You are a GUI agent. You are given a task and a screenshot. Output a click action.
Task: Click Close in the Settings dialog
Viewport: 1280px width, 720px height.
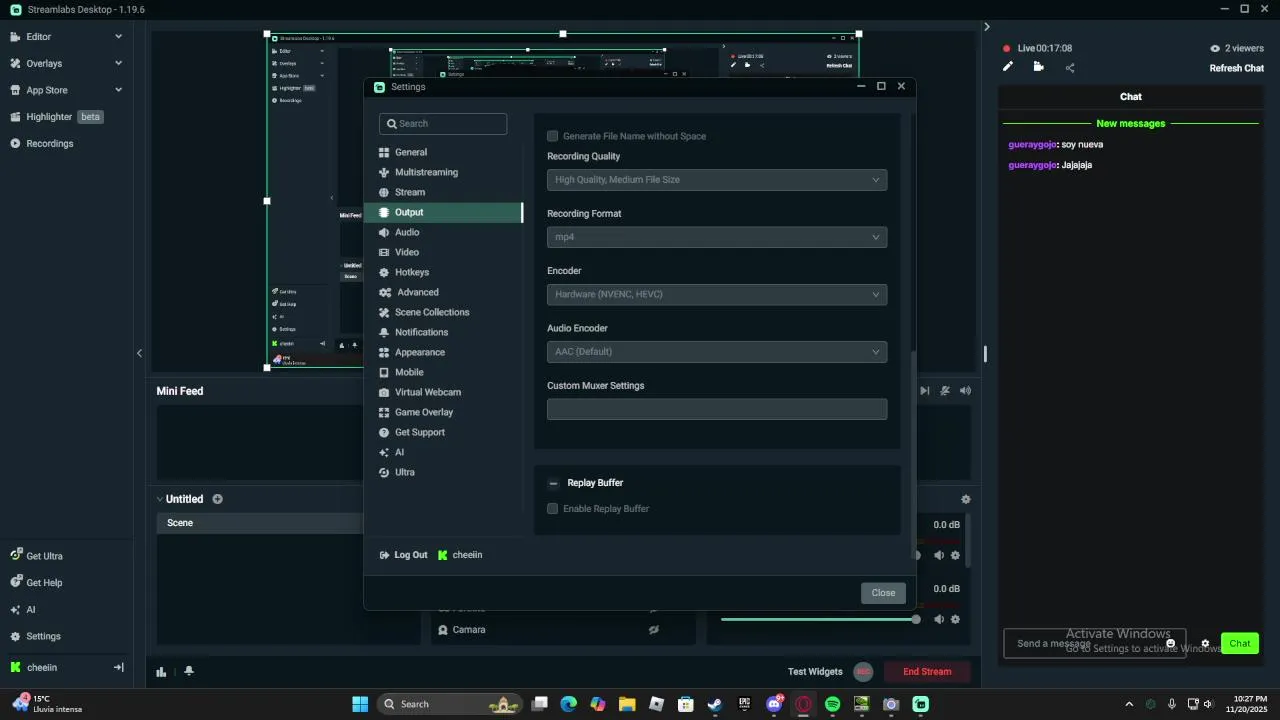click(x=883, y=593)
